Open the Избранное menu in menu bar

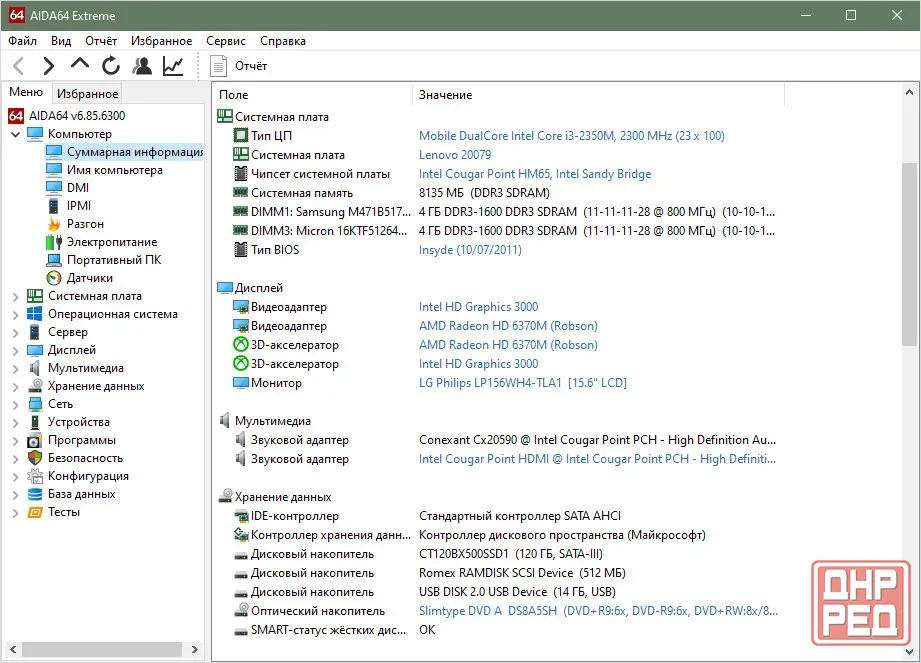pos(162,41)
